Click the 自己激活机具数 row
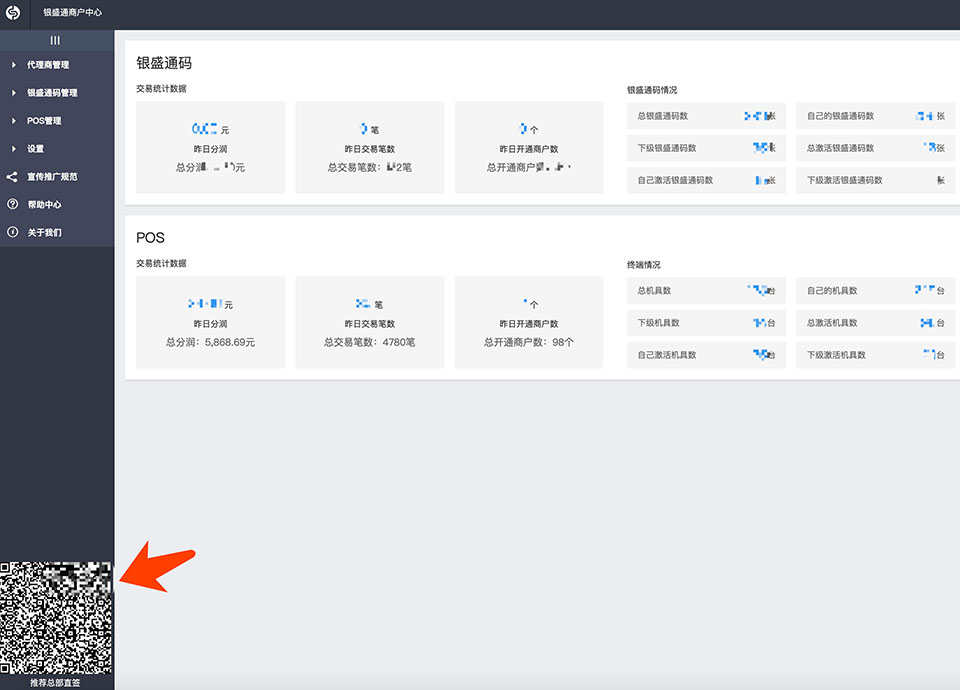Screen dimensions: 960x690 click(706, 355)
